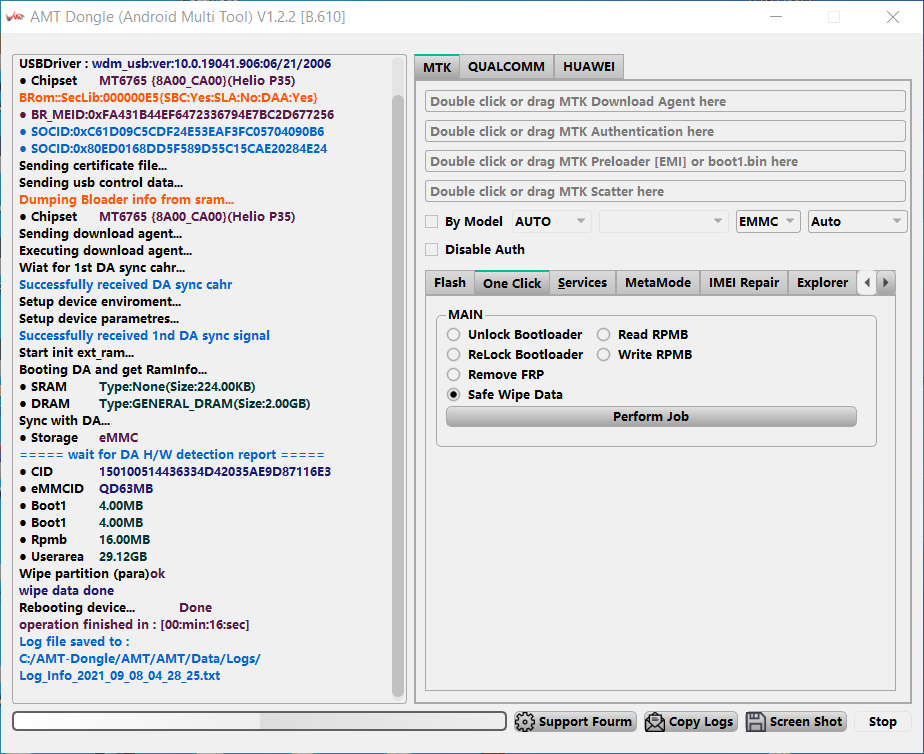Click the MTK Download Agent field

(665, 101)
